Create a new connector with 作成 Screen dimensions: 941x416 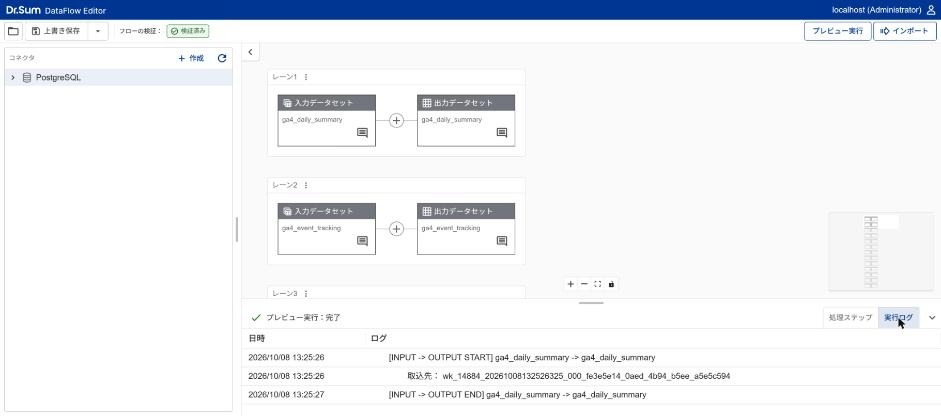click(x=191, y=58)
